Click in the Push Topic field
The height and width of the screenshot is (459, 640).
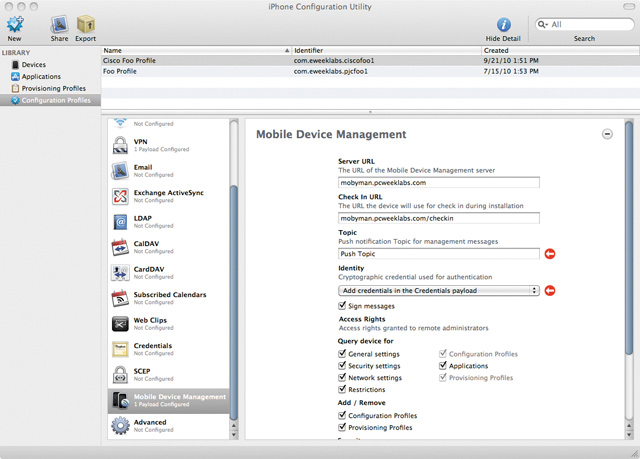pyautogui.click(x=439, y=254)
